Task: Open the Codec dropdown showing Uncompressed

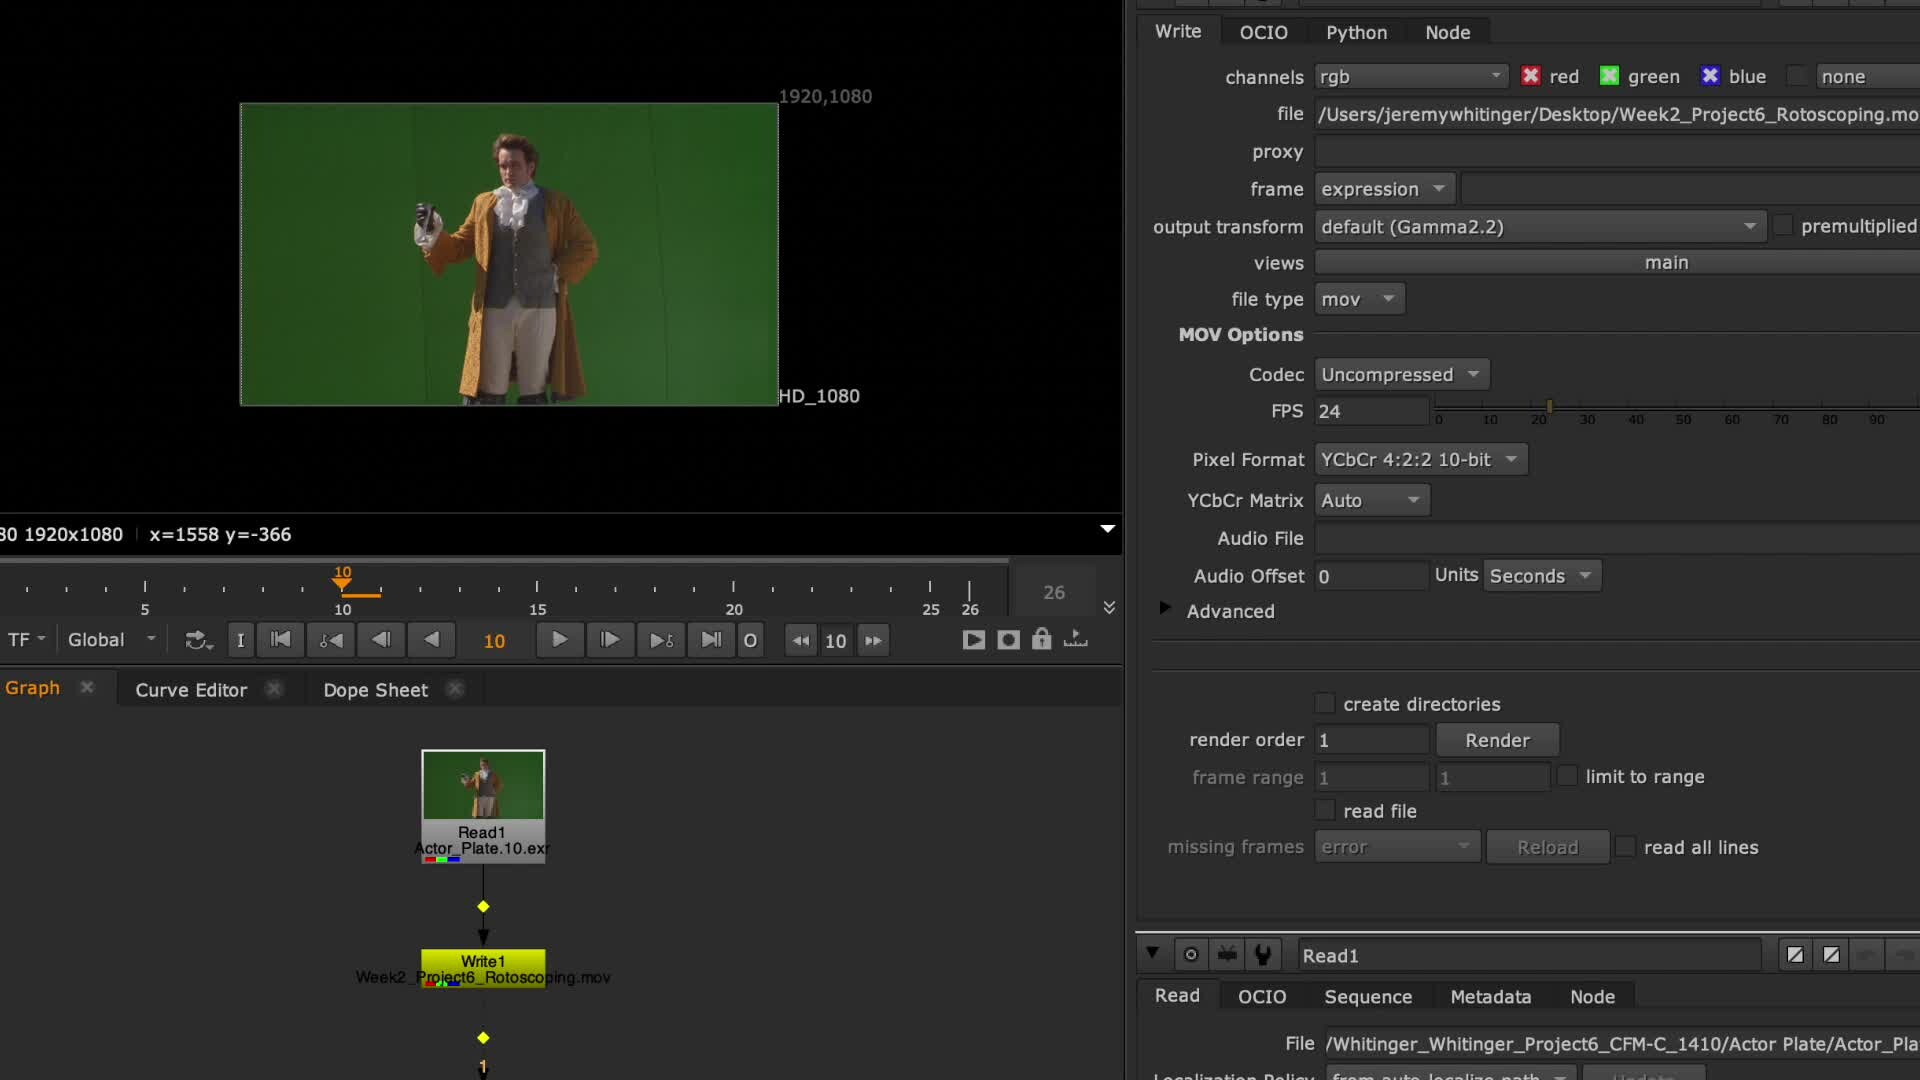Action: [1400, 374]
